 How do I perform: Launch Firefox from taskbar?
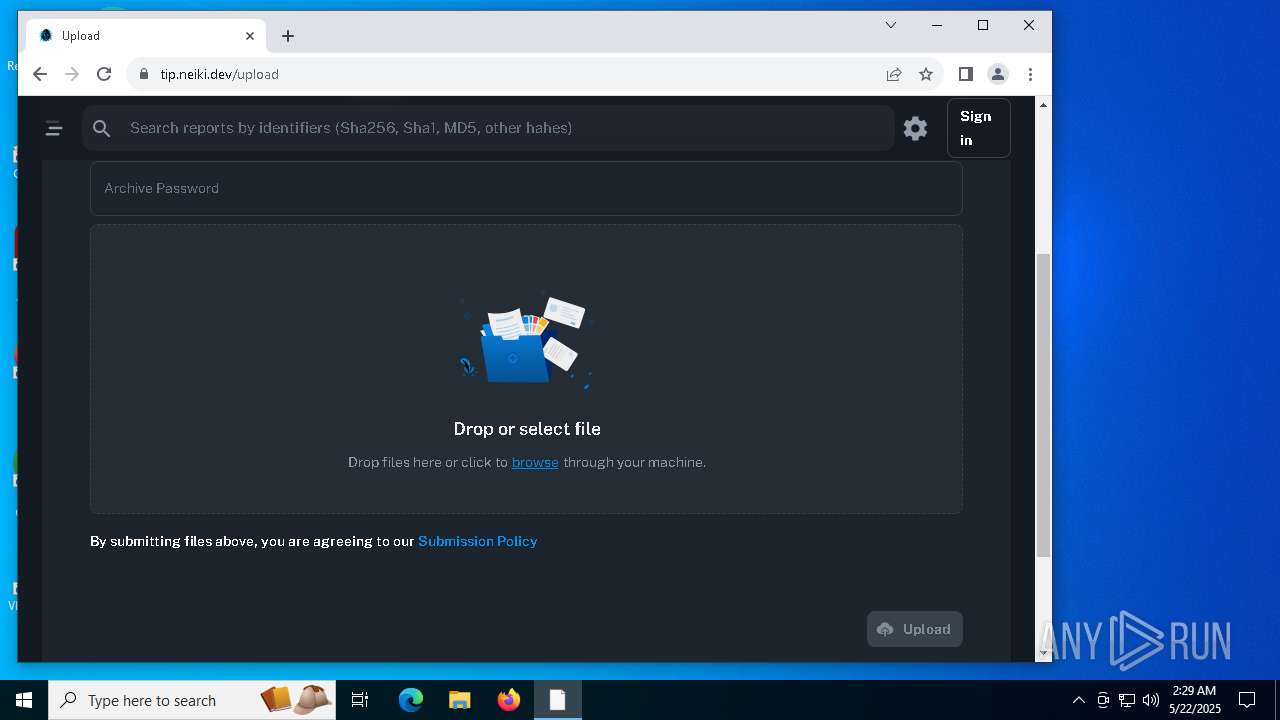tap(508, 700)
